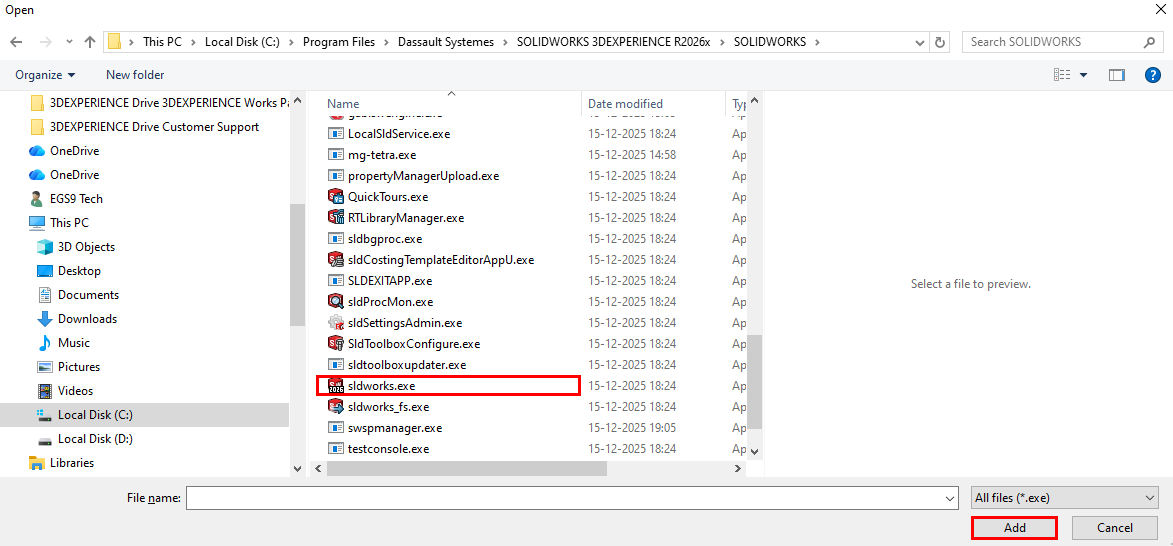
Task: Open the recent locations dropdown arrow
Action: pos(70,42)
